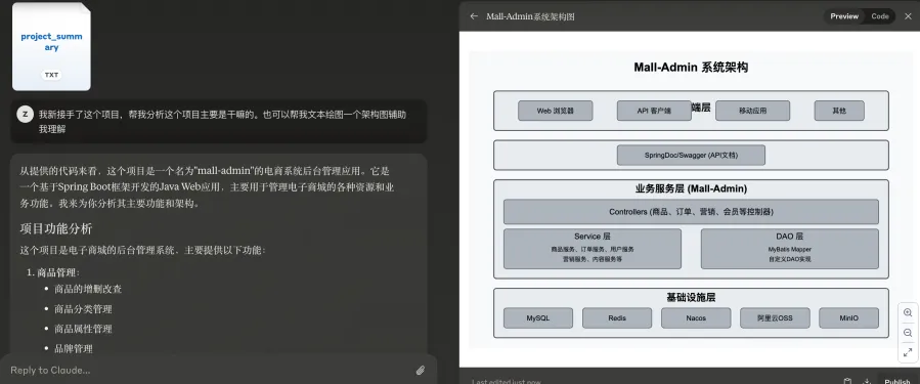Click the Mall-Admin 系统架构 diagram heading

click(x=691, y=67)
